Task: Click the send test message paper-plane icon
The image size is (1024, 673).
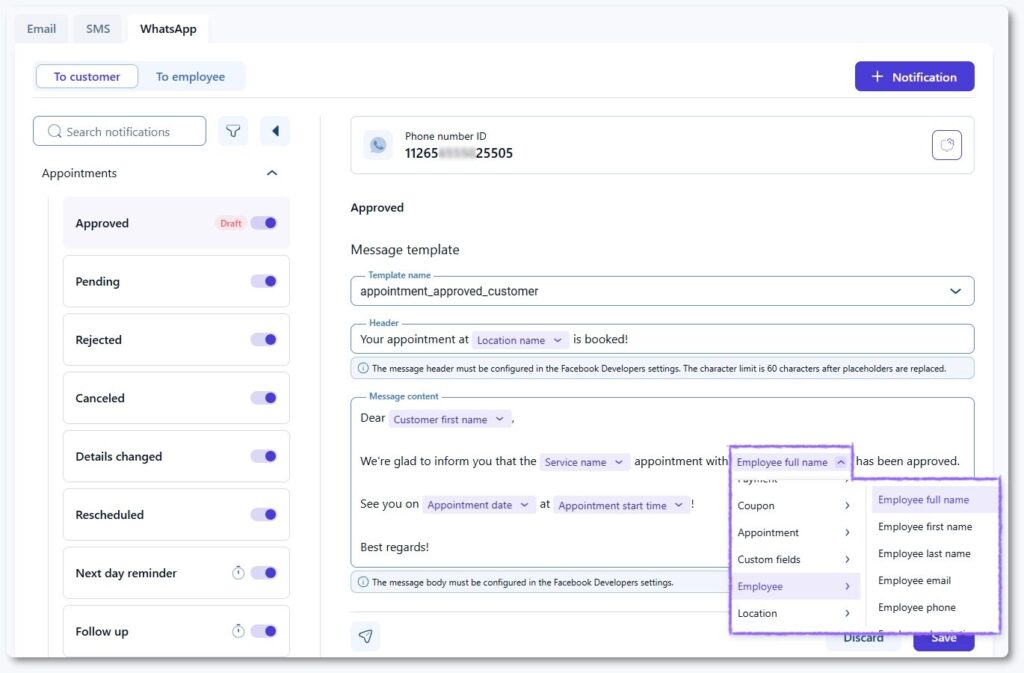Action: (365, 636)
